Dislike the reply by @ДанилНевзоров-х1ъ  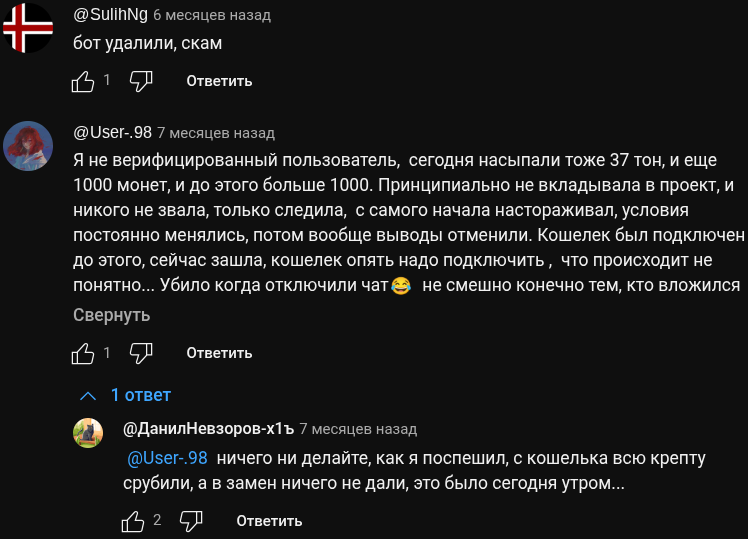191,521
